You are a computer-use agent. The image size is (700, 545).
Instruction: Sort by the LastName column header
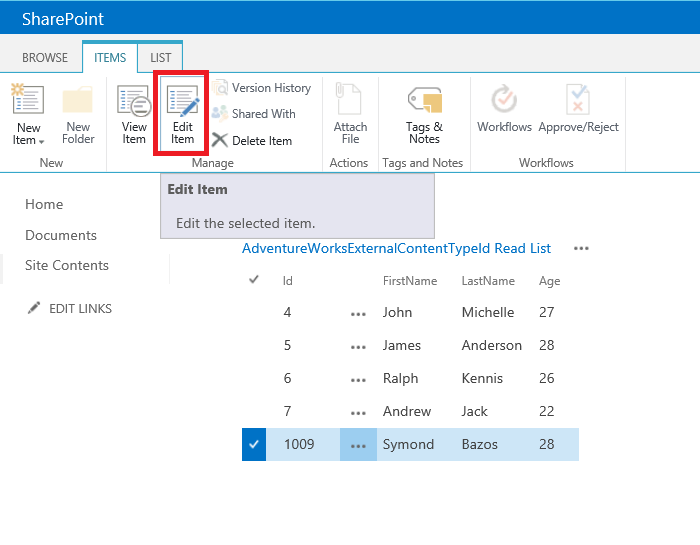click(x=488, y=281)
